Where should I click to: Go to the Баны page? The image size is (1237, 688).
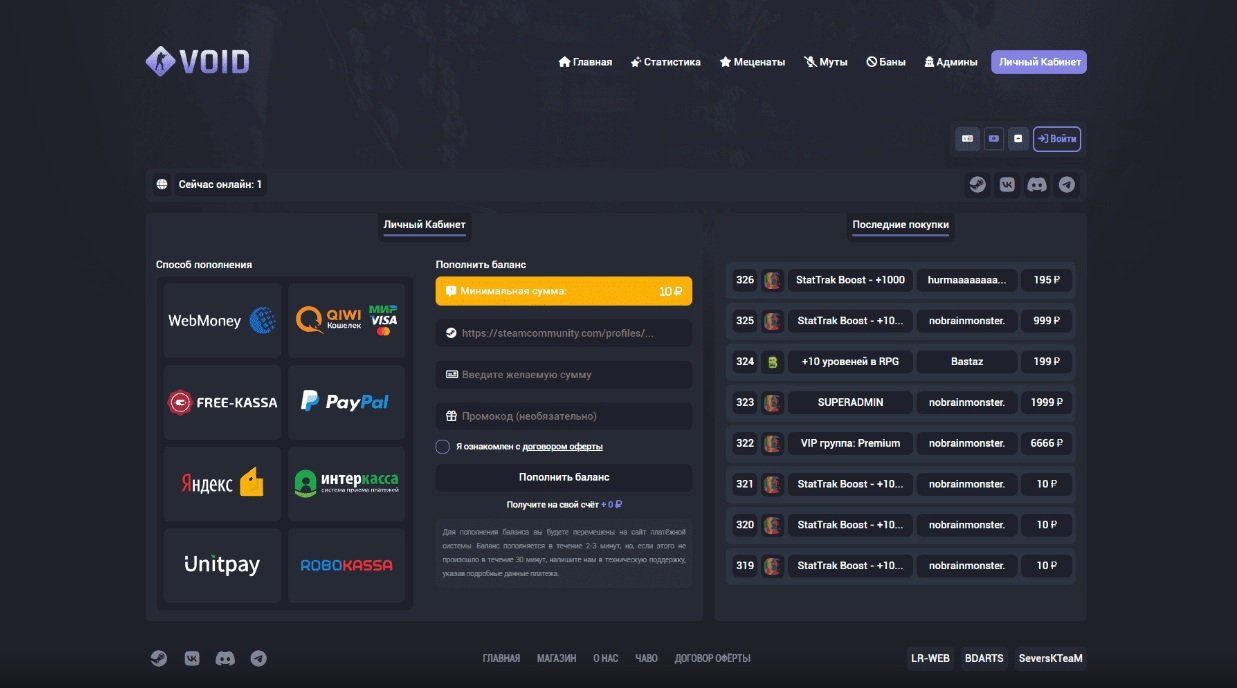coord(886,62)
